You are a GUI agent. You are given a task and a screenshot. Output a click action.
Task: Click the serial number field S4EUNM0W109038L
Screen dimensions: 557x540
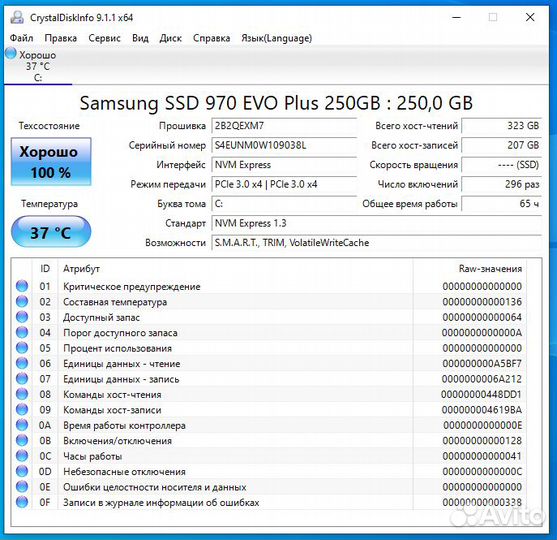284,145
